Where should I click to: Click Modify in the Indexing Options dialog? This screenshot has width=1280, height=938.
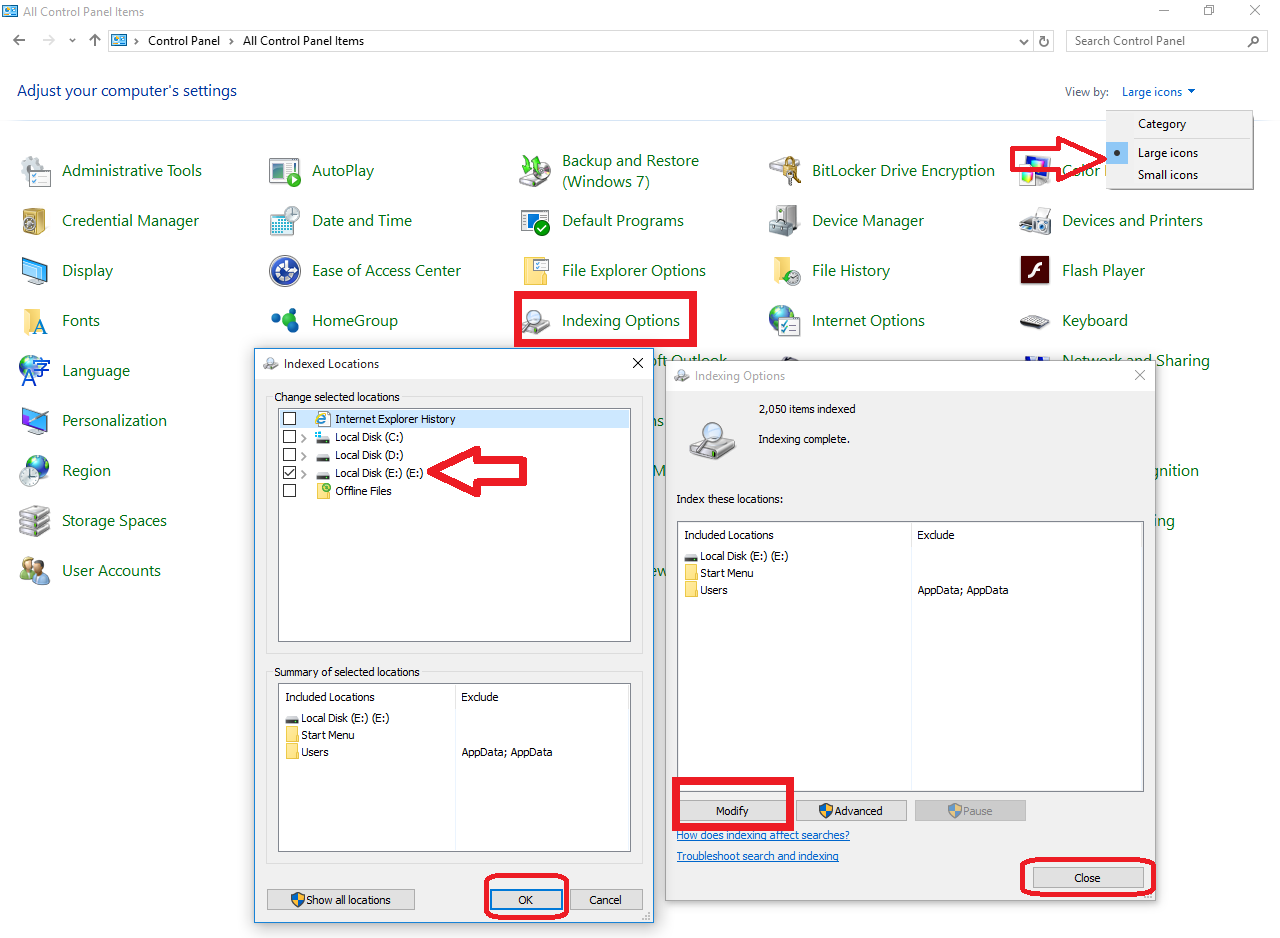coord(732,810)
